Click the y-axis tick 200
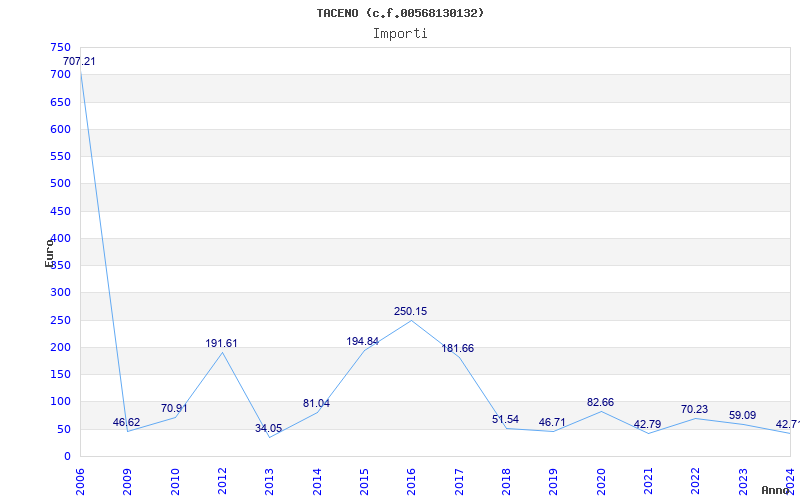 point(60,347)
